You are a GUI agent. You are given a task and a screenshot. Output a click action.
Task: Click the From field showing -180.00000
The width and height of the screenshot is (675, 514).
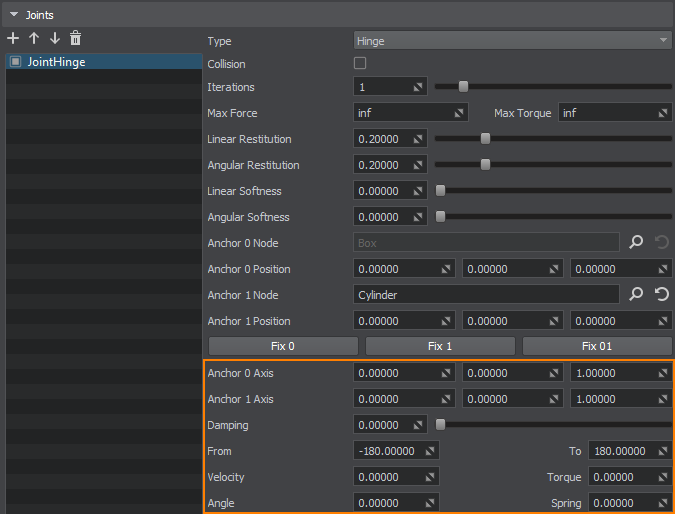pos(396,451)
